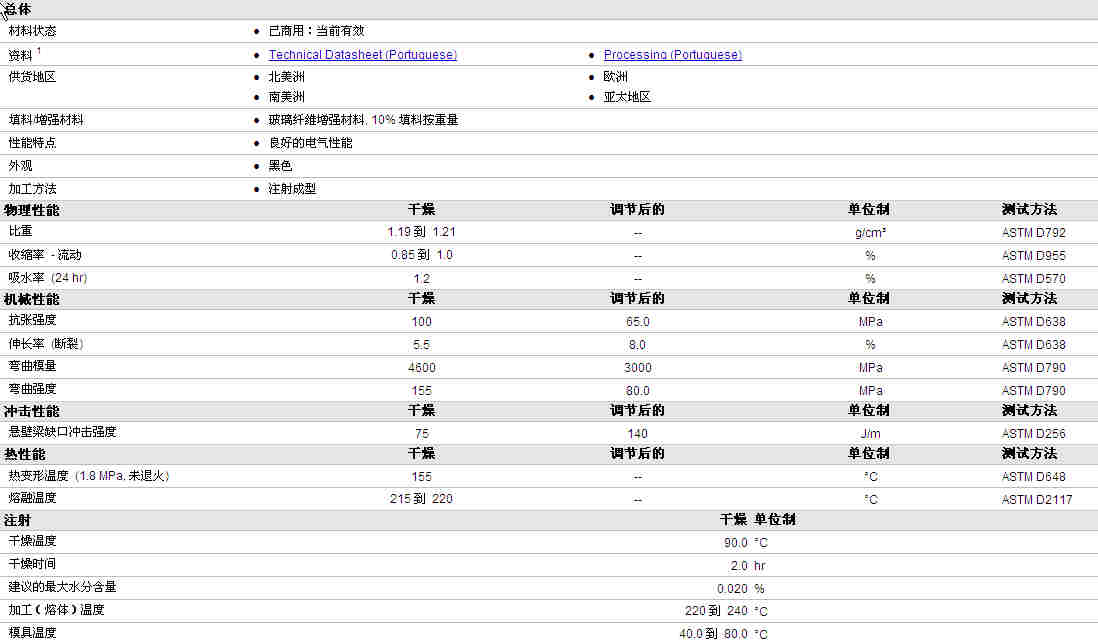Screen dimensions: 1098x644
Task: Select the "吸水率 (24 hr)" row label
Action: [48, 278]
